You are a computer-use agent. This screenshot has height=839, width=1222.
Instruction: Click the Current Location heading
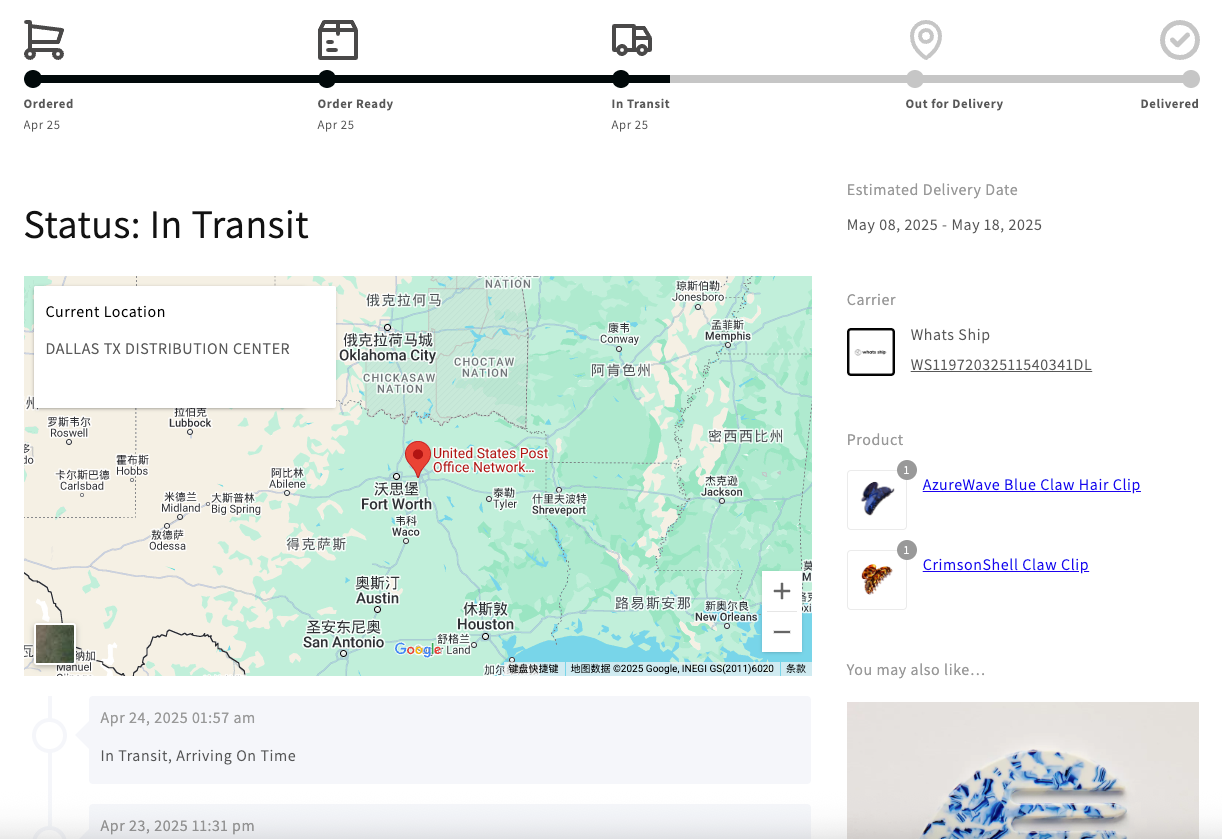click(105, 312)
